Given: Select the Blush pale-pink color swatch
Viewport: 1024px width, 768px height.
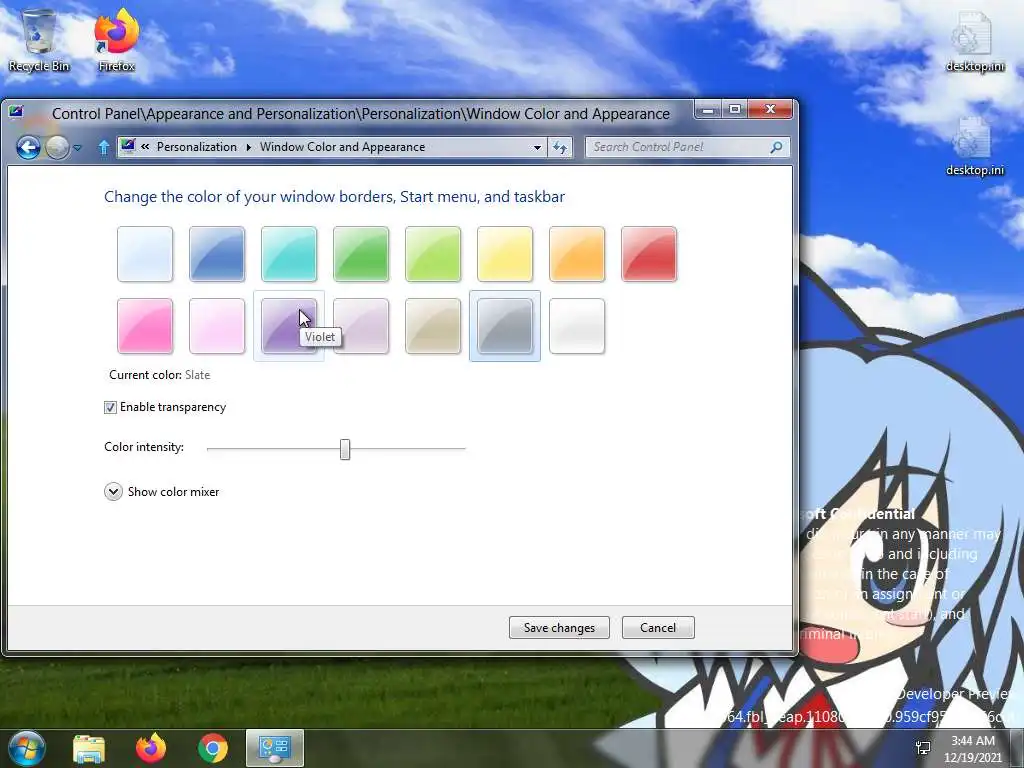Looking at the screenshot, I should [x=217, y=326].
